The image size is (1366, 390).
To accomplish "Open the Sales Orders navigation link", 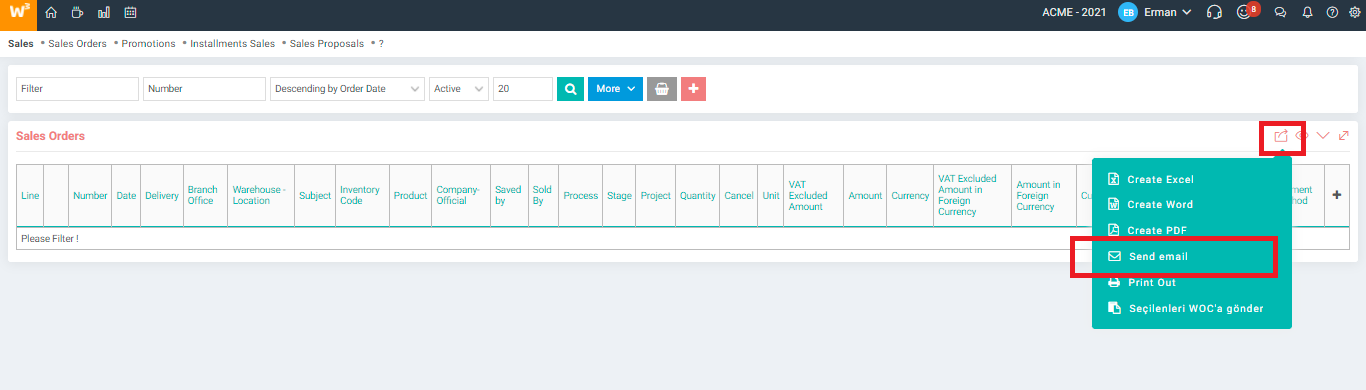I will [x=77, y=44].
